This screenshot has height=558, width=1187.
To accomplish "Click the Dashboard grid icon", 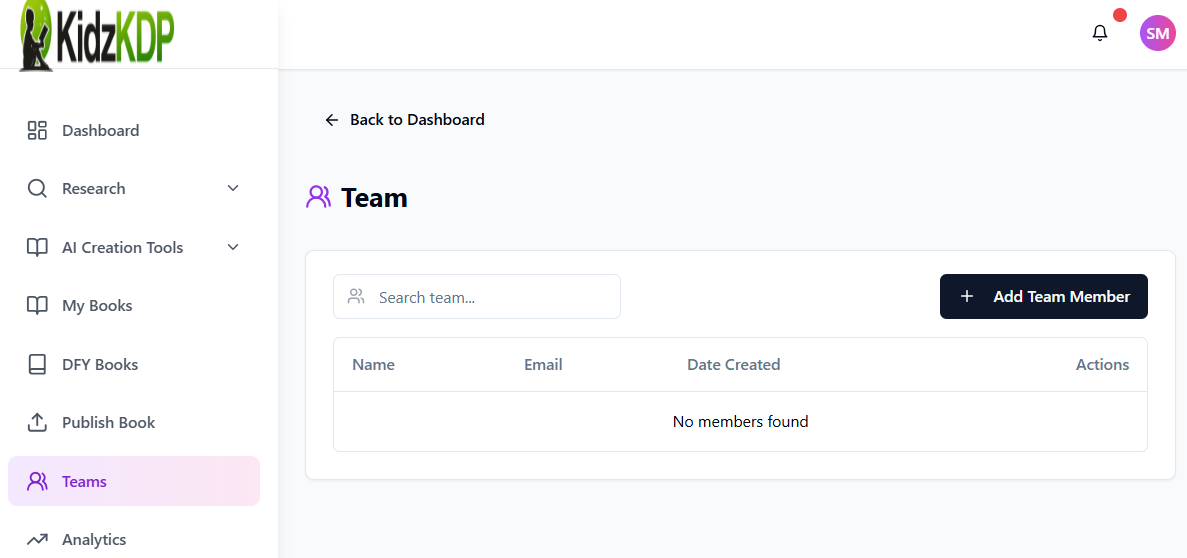I will (x=37, y=130).
